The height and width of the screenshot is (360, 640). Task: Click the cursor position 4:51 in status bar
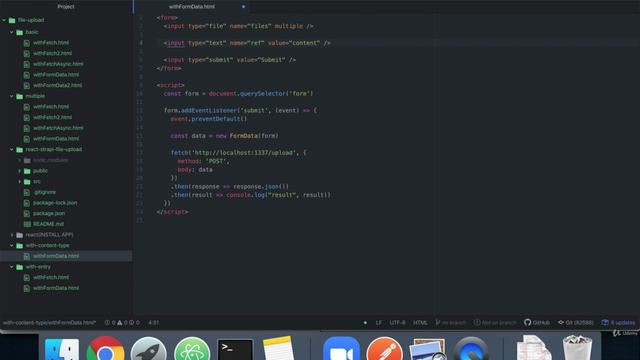153,322
